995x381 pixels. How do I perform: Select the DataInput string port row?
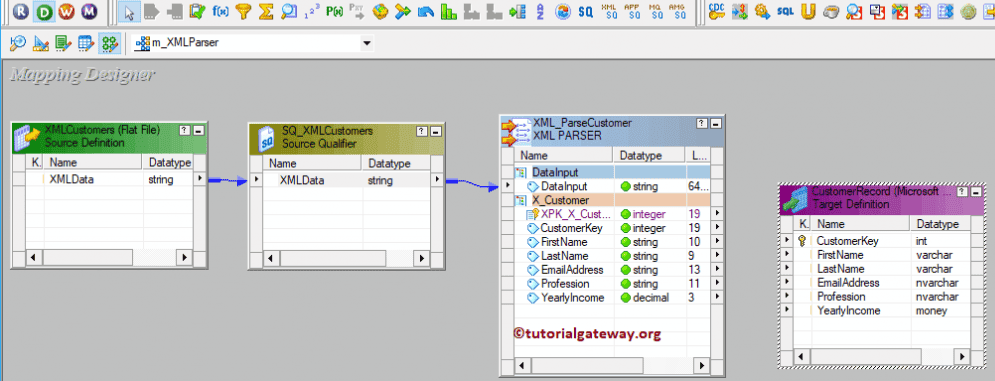[x=612, y=187]
